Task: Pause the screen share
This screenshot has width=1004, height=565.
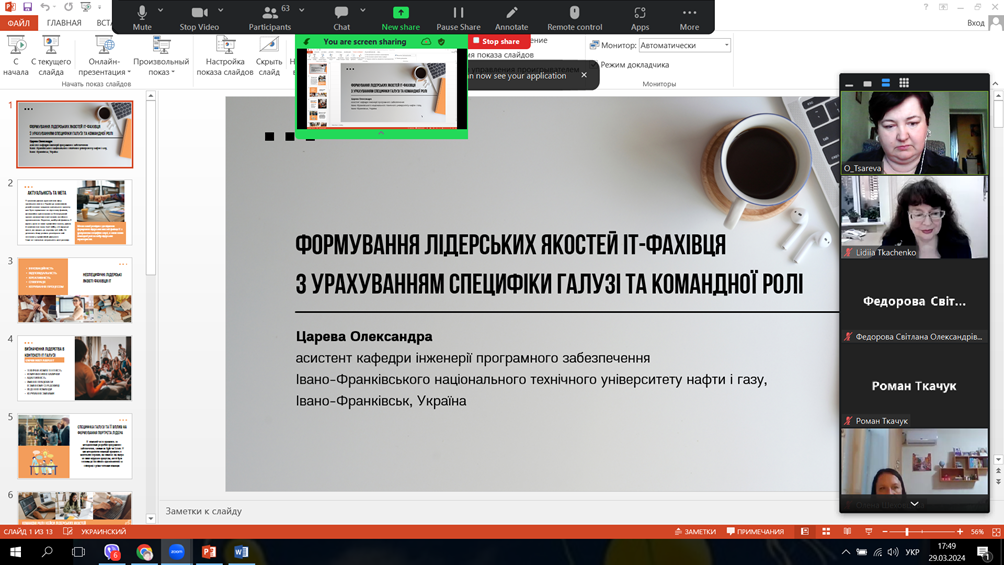Action: coord(458,16)
